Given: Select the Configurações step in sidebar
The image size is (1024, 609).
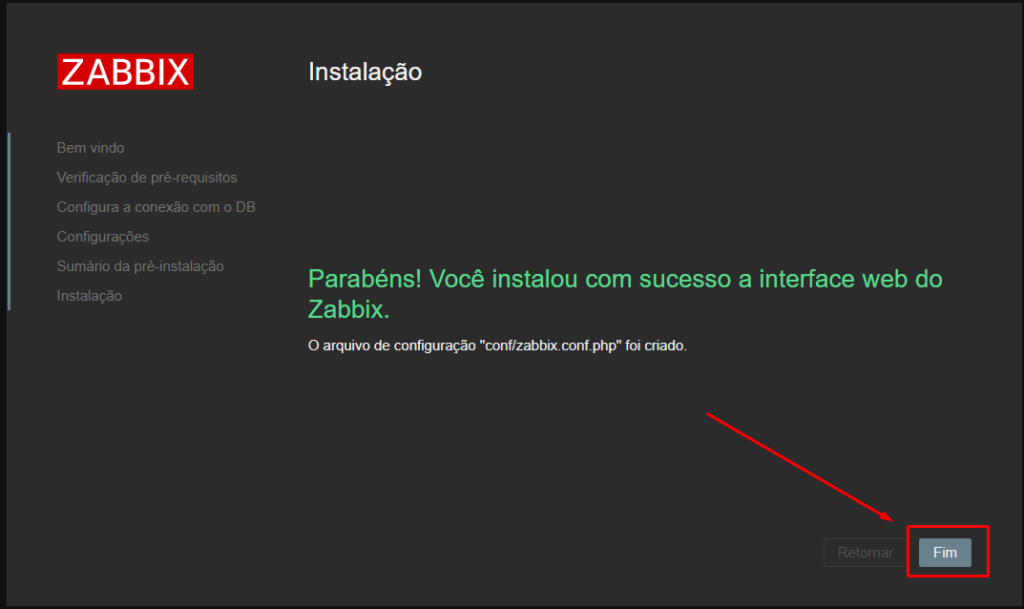Looking at the screenshot, I should tap(103, 237).
